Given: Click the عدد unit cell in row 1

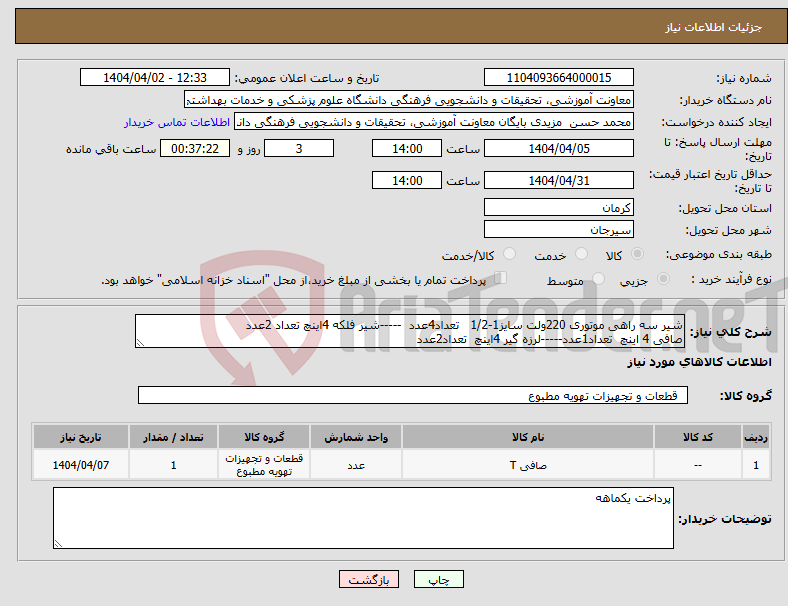Looking at the screenshot, I should coord(356,465).
